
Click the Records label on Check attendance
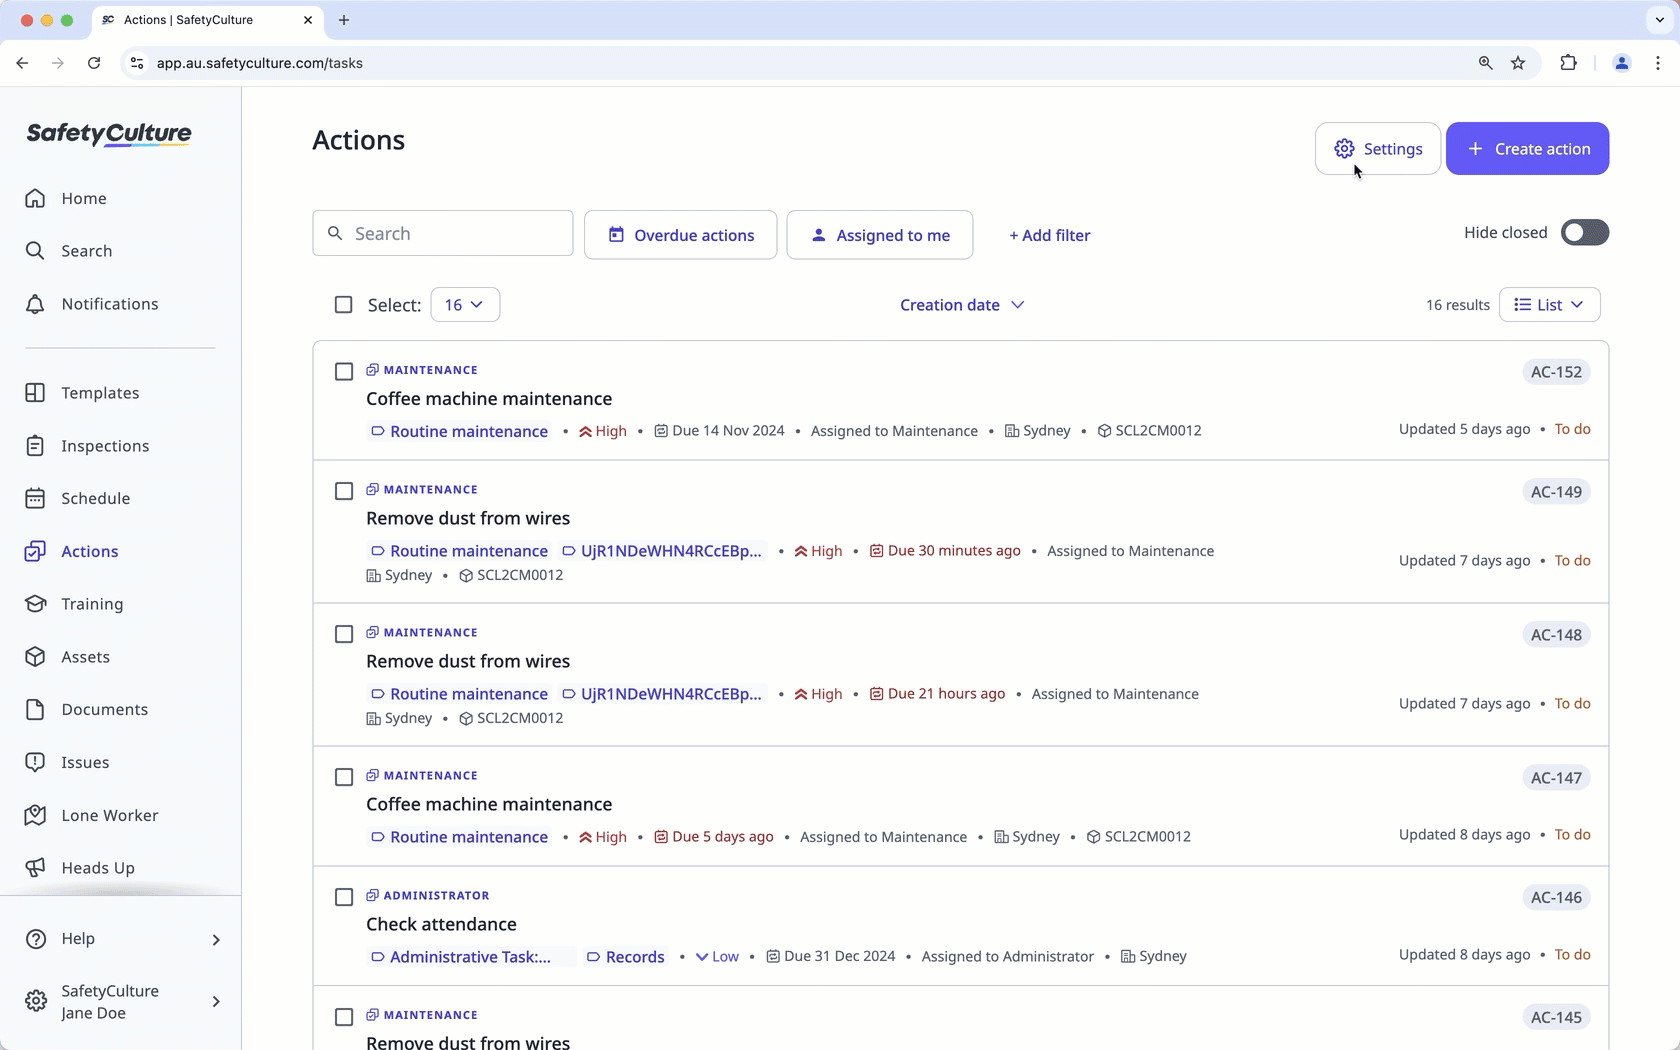(625, 957)
